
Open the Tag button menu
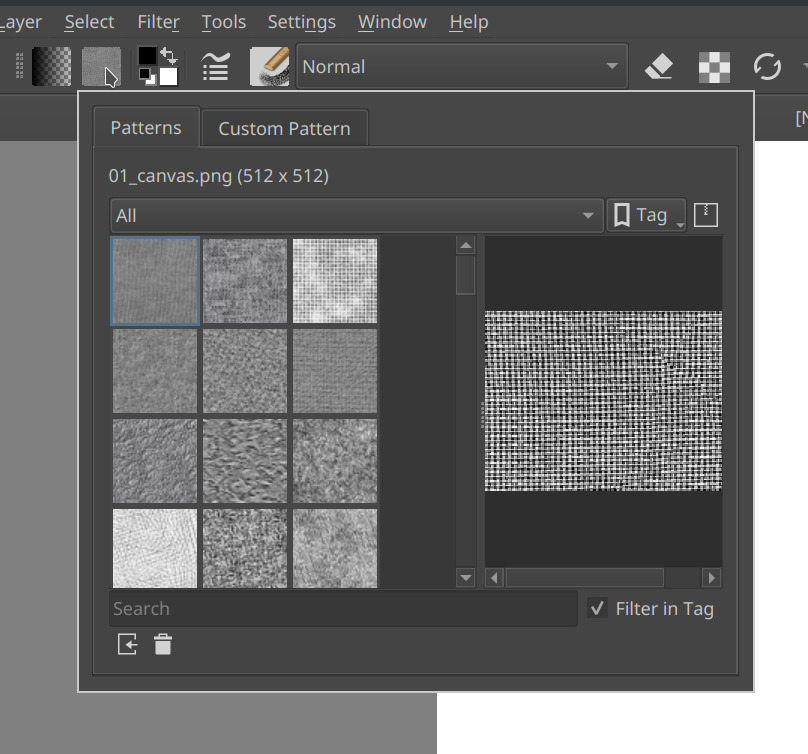645,215
